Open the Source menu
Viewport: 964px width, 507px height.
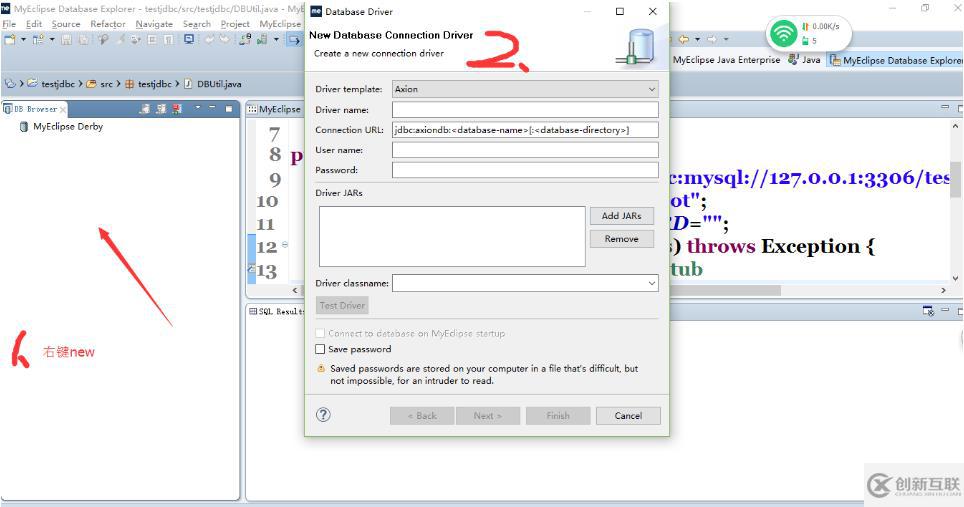(x=66, y=23)
